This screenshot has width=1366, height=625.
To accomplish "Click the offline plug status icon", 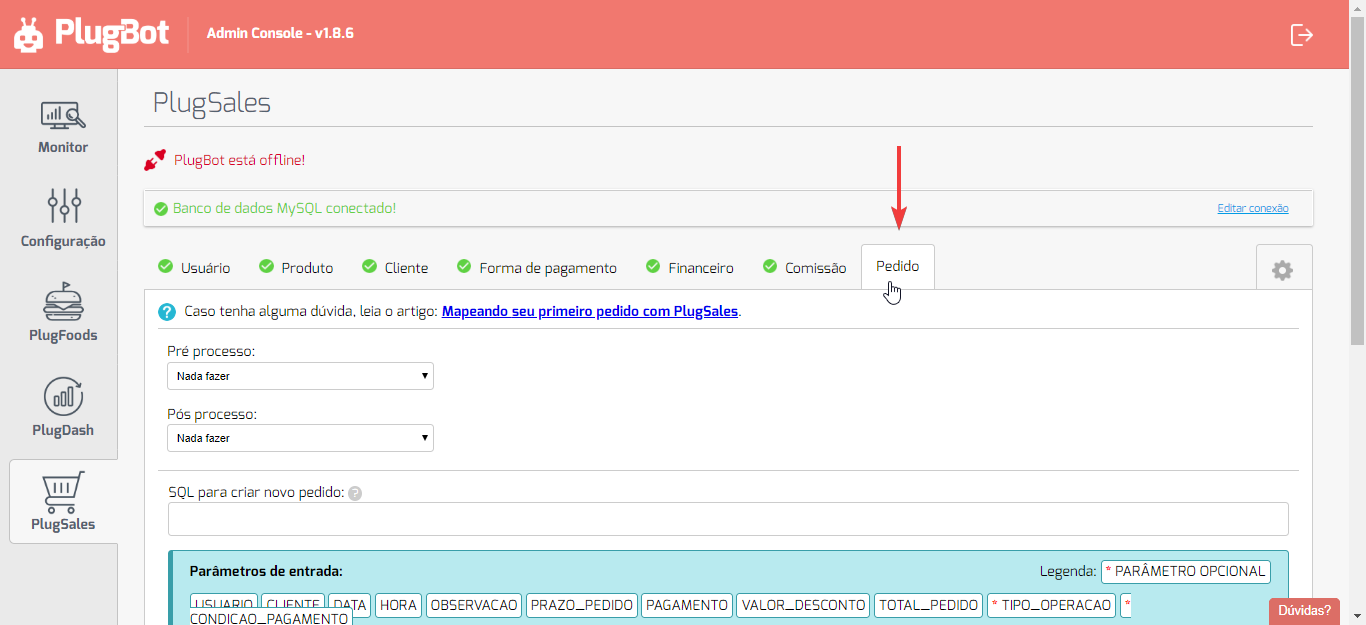I will click(155, 160).
